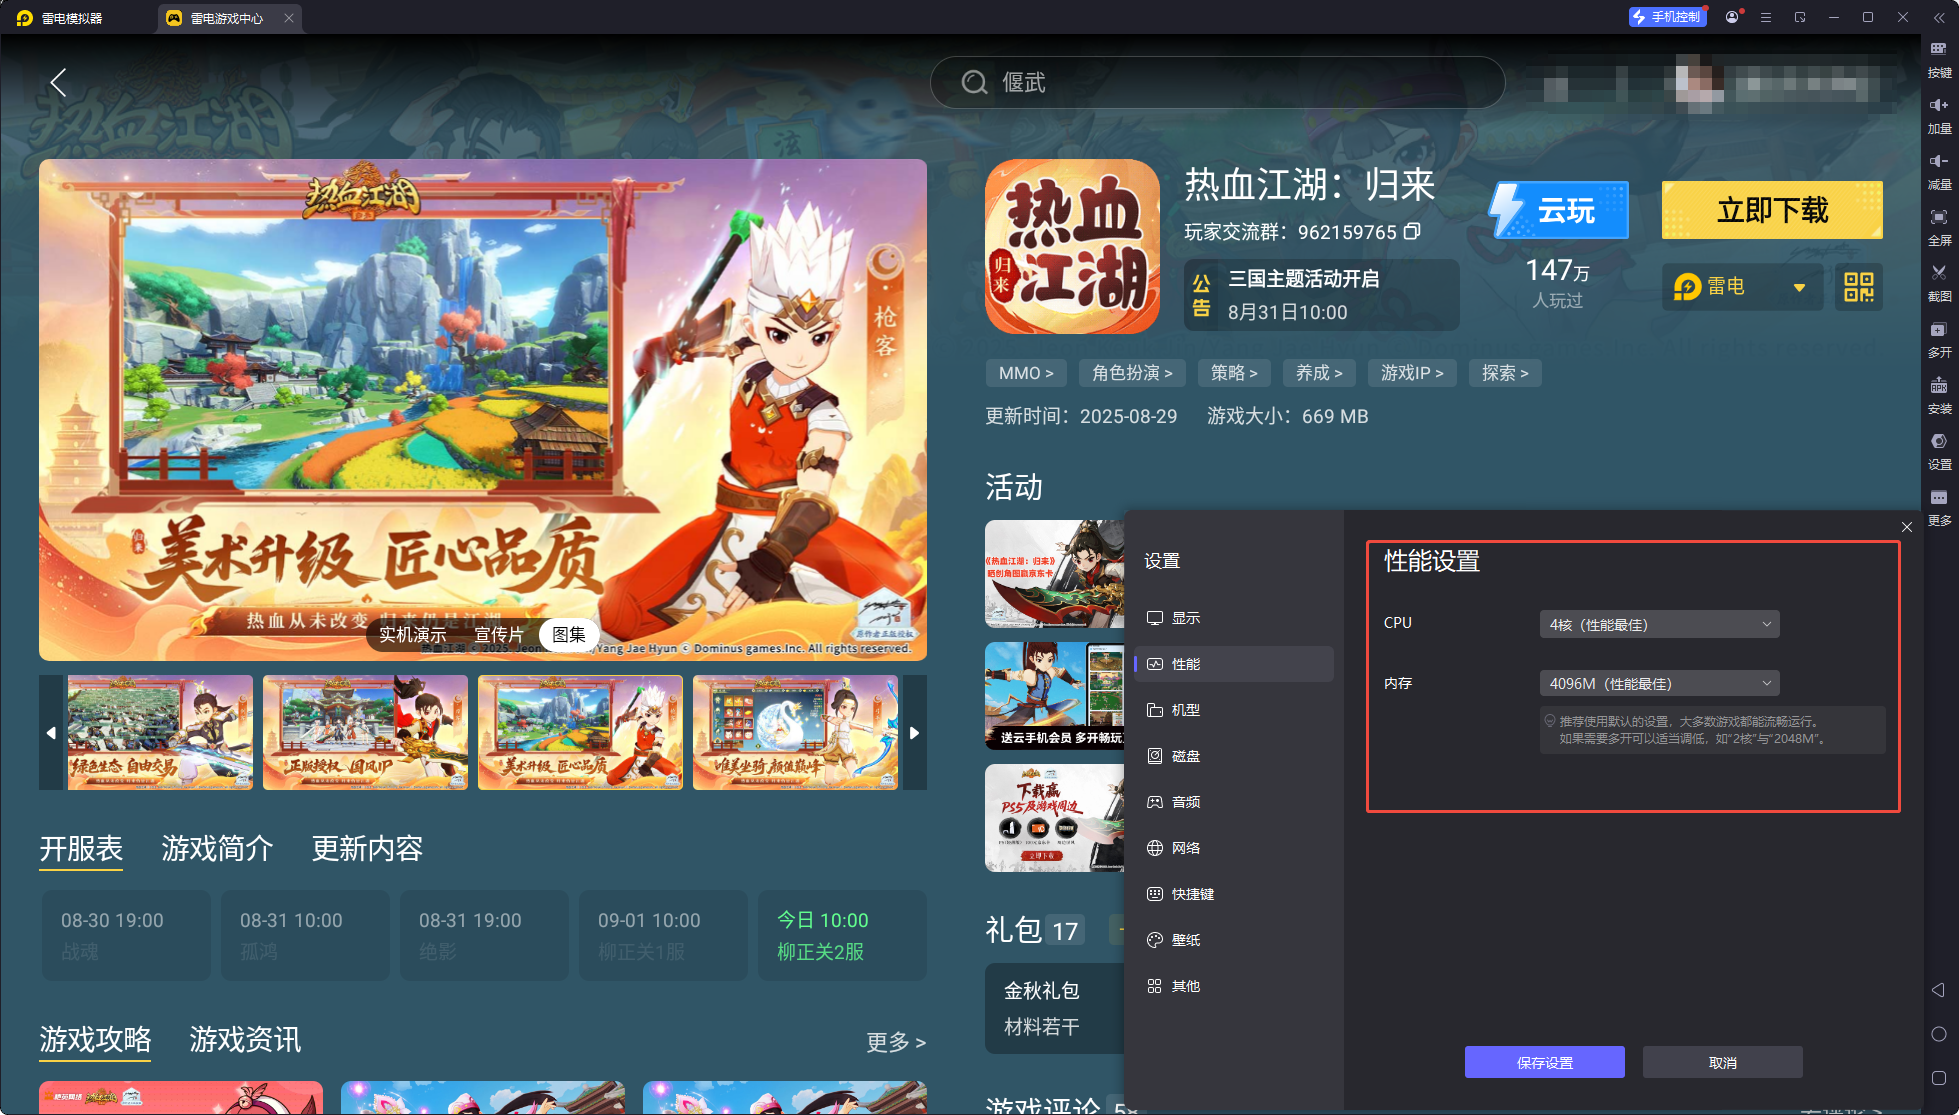Open the 唯美坐骑 颜值巅峰 thumbnail
Image resolution: width=1959 pixels, height=1115 pixels.
pyautogui.click(x=795, y=733)
